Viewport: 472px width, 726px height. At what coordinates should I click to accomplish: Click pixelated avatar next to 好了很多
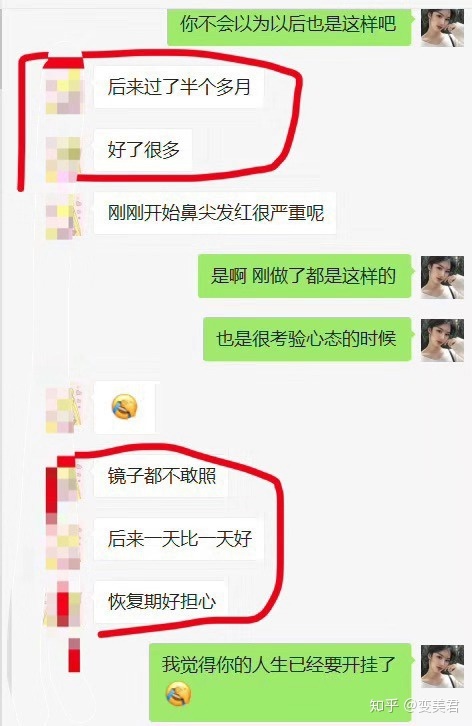(64, 159)
